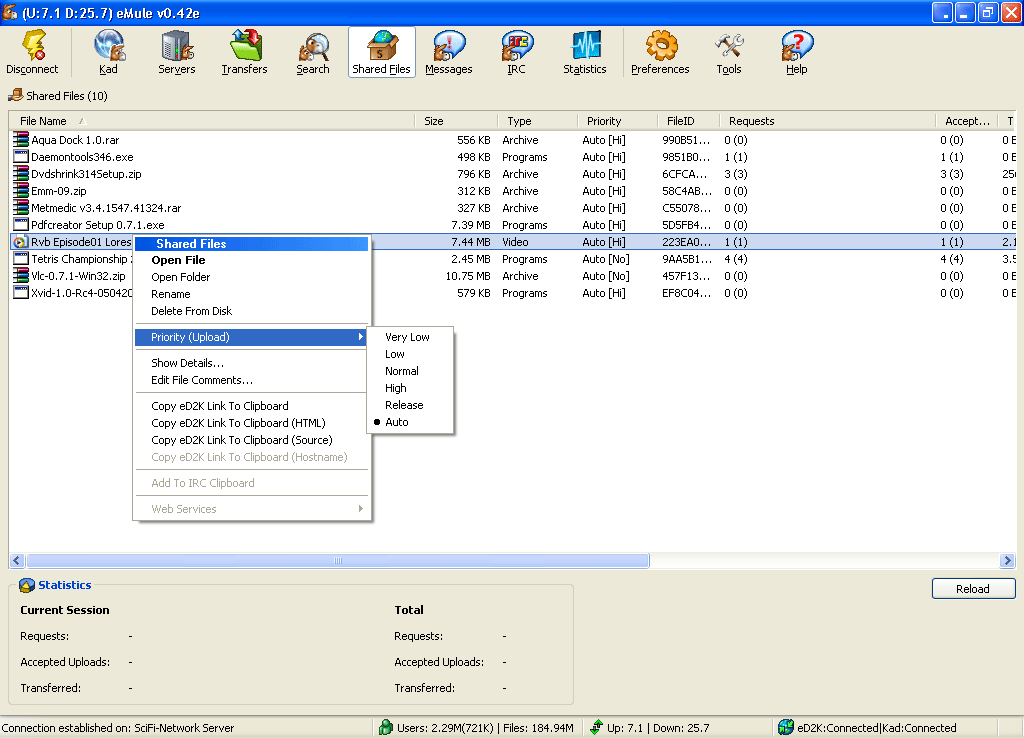The image size is (1024, 738).
Task: Click the Tetris Championship program icon
Action: 21,259
